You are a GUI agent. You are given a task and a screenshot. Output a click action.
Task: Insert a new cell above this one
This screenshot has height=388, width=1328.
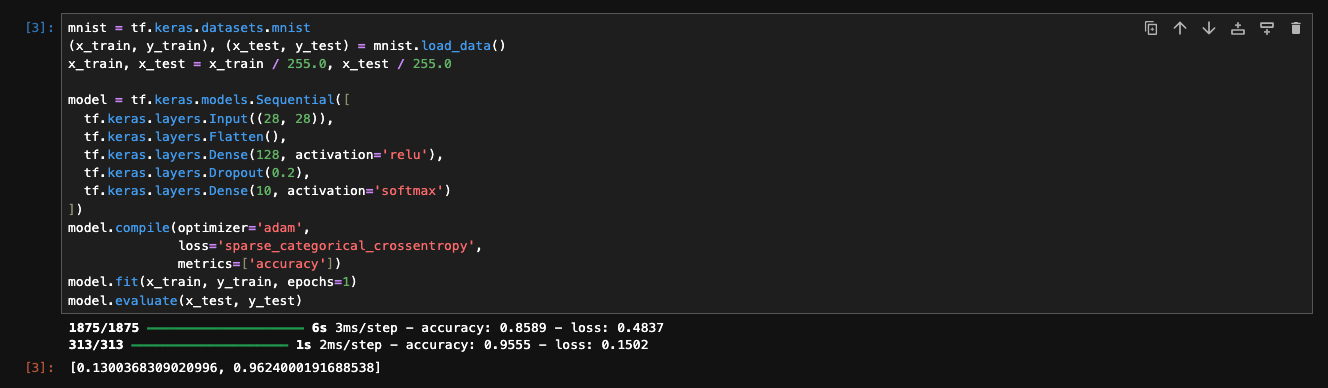[x=1238, y=28]
